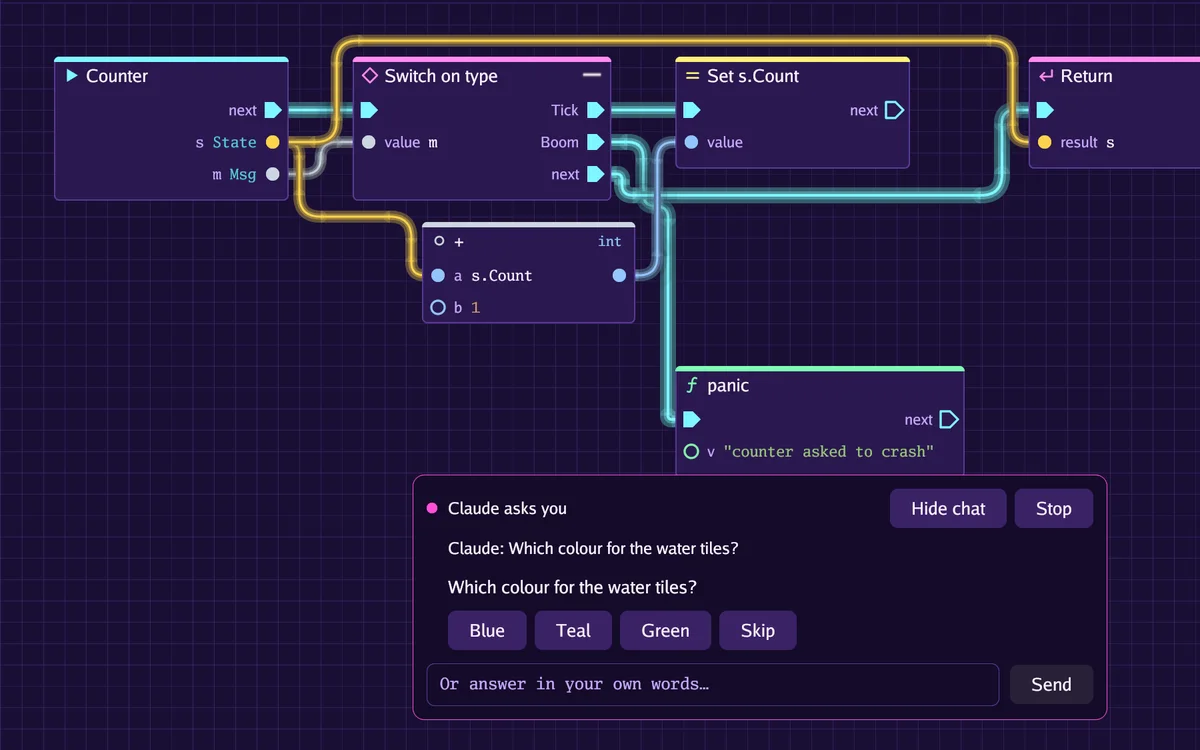Hide the chat panel
Viewport: 1200px width, 750px height.
(948, 508)
